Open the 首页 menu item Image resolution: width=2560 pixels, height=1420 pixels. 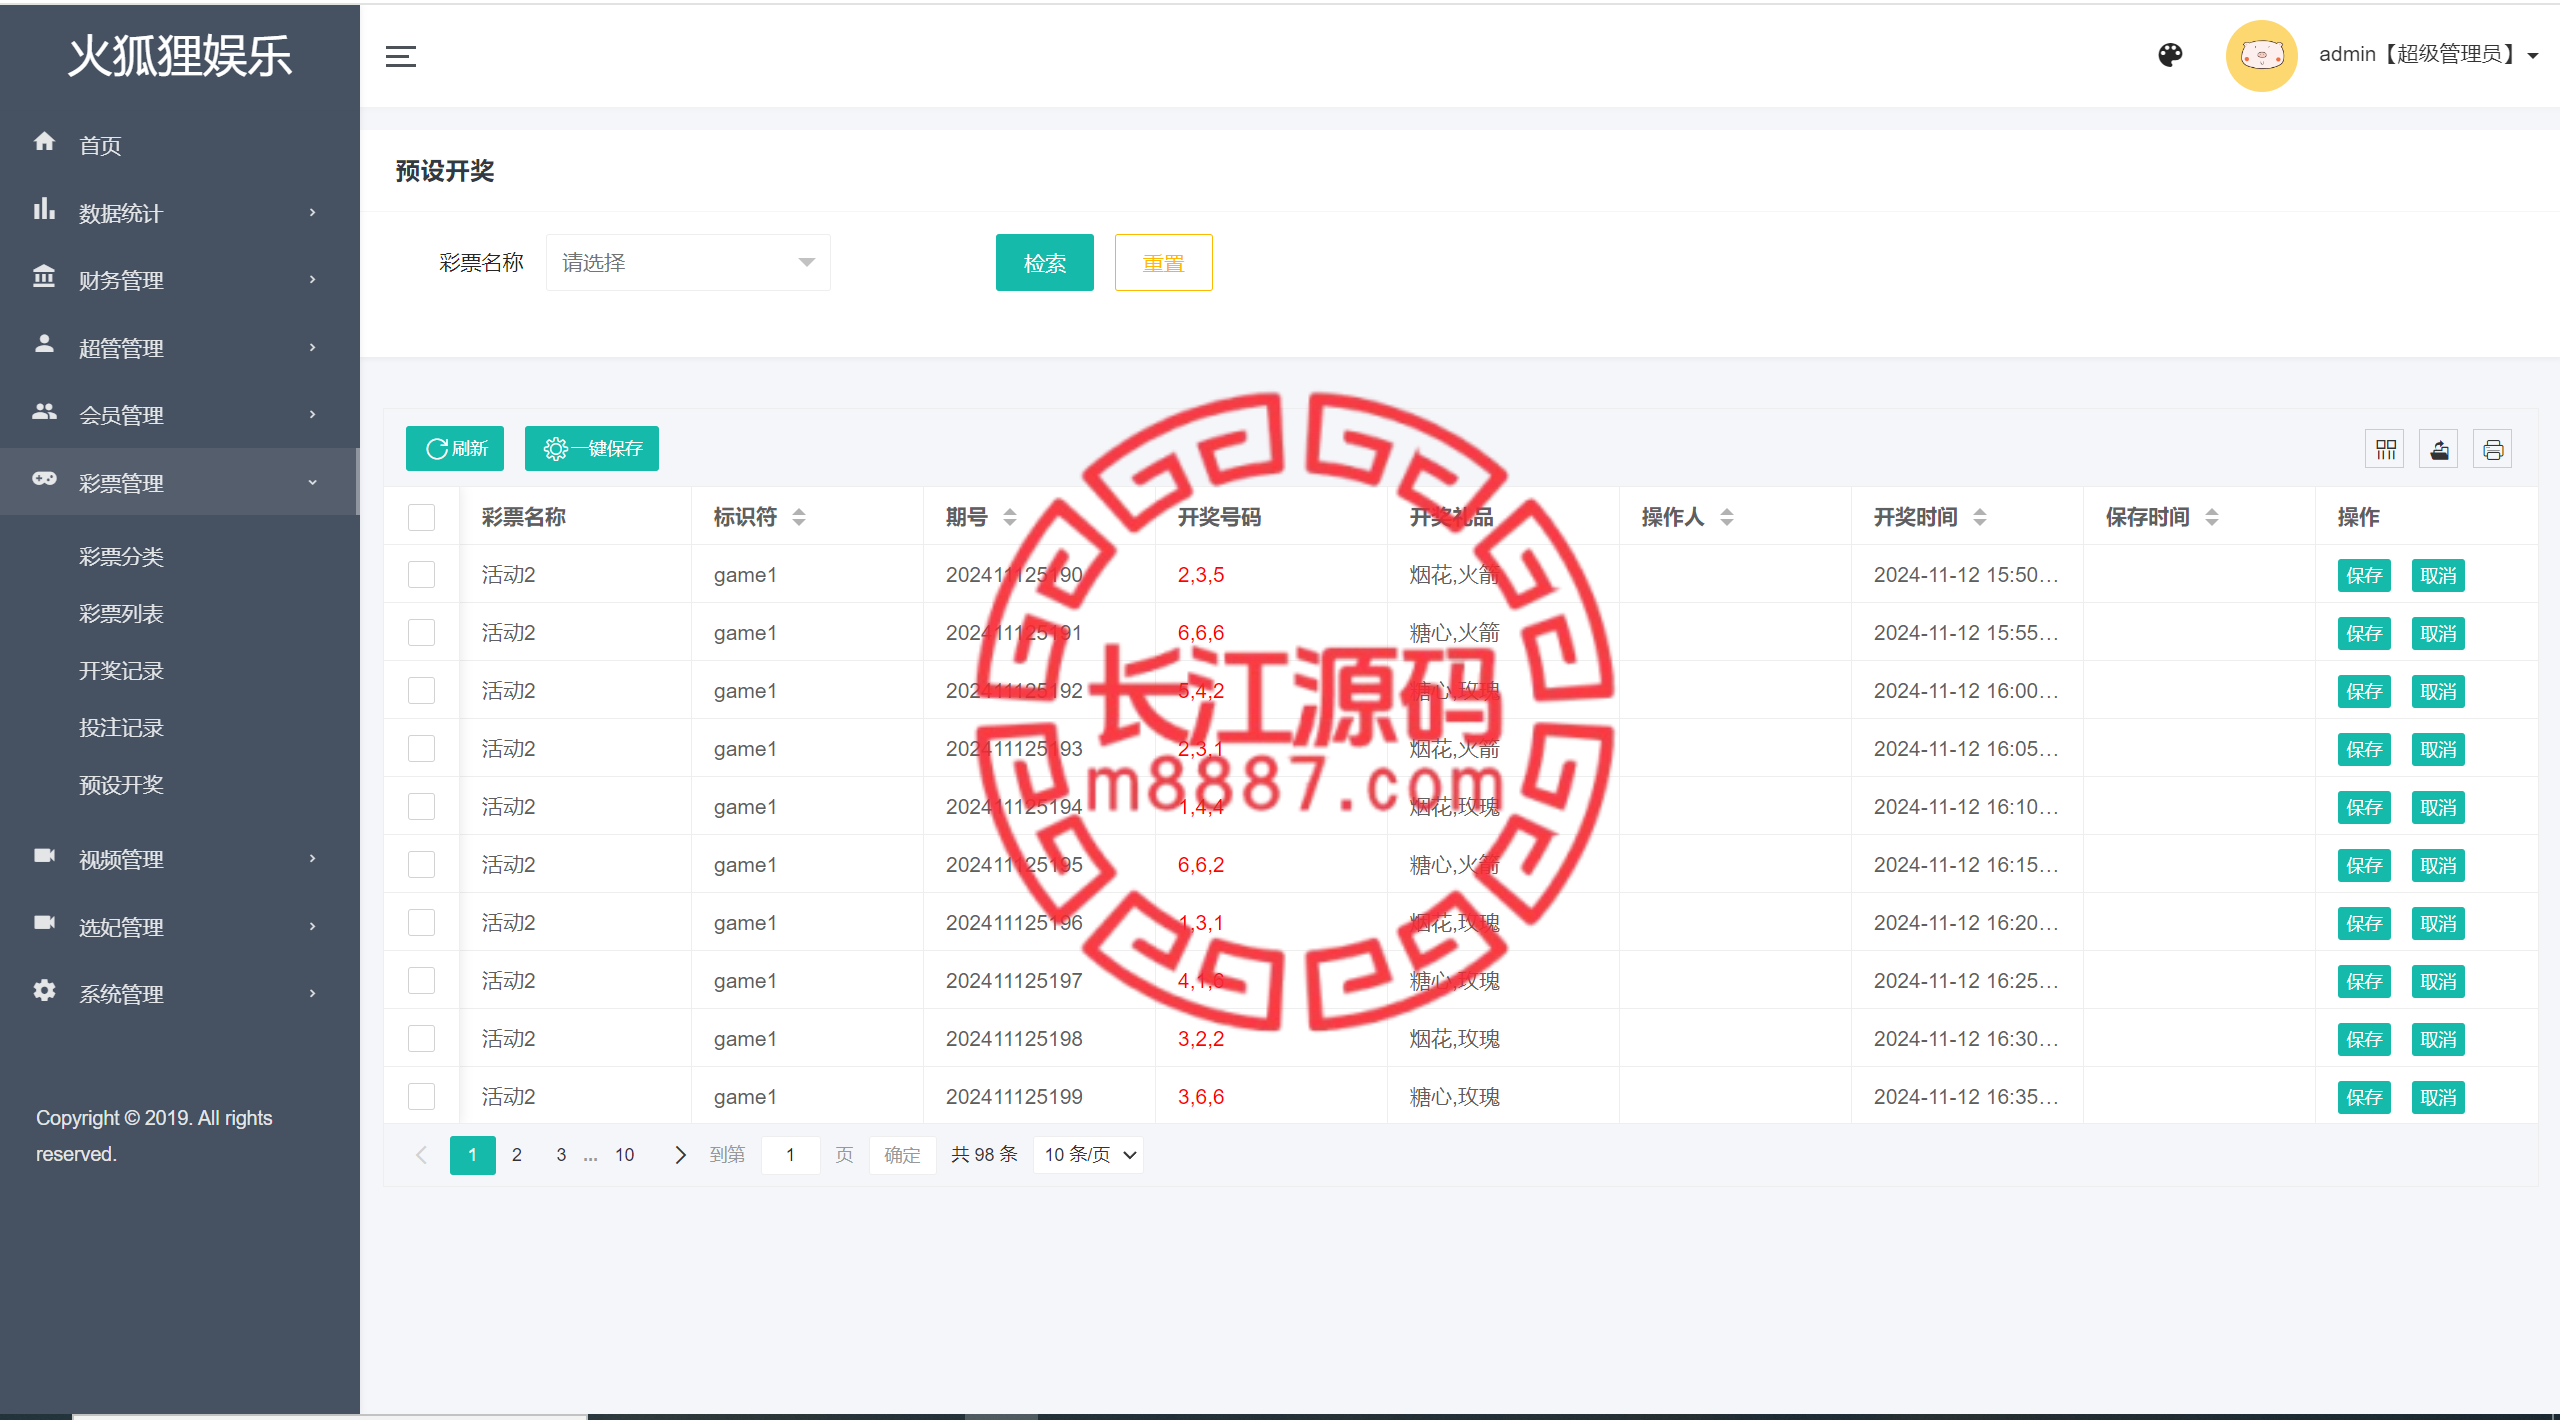click(x=180, y=145)
